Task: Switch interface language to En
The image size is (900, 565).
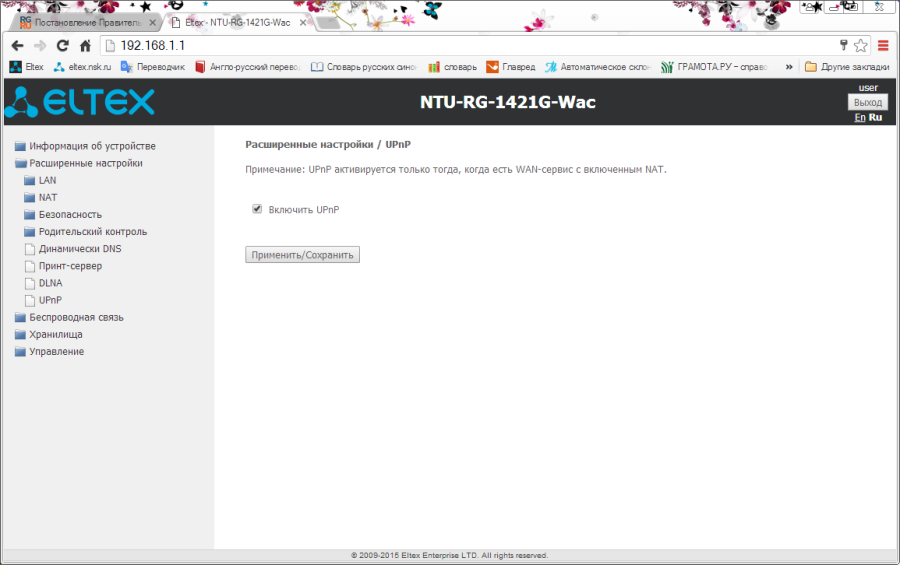Action: pos(860,117)
